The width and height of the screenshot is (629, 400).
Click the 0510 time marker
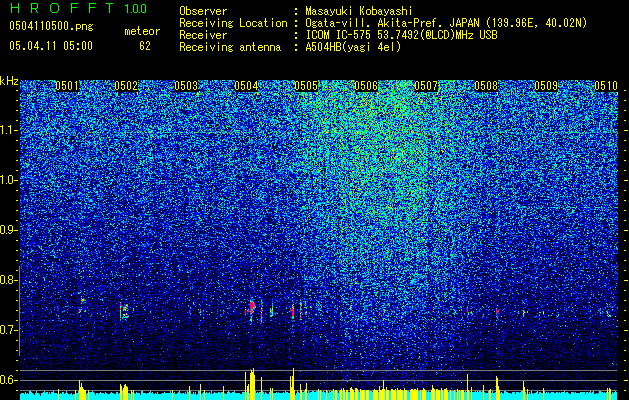tap(606, 86)
